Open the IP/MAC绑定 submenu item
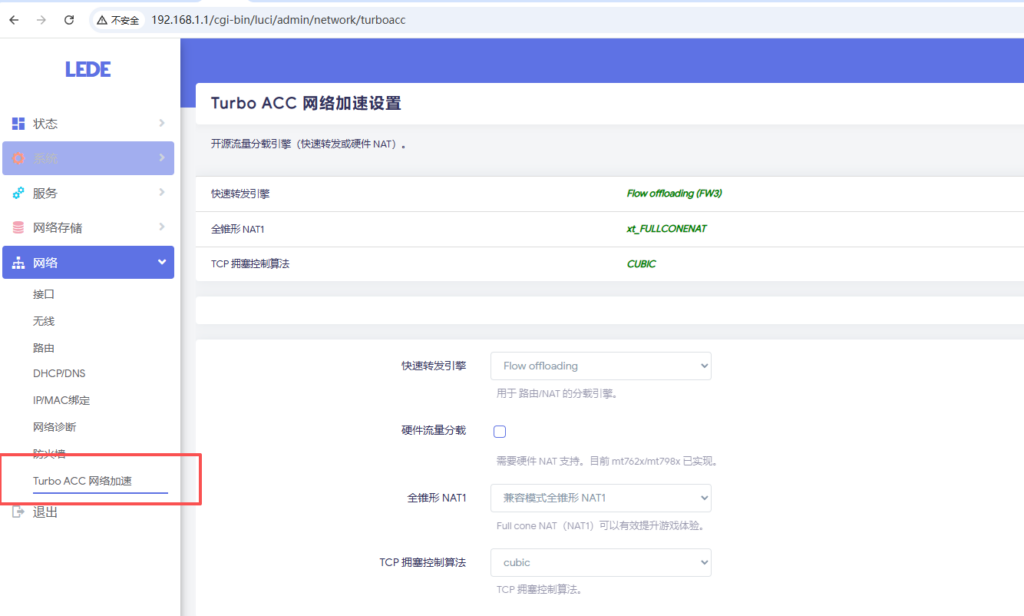The width and height of the screenshot is (1024, 616). pyautogui.click(x=61, y=400)
